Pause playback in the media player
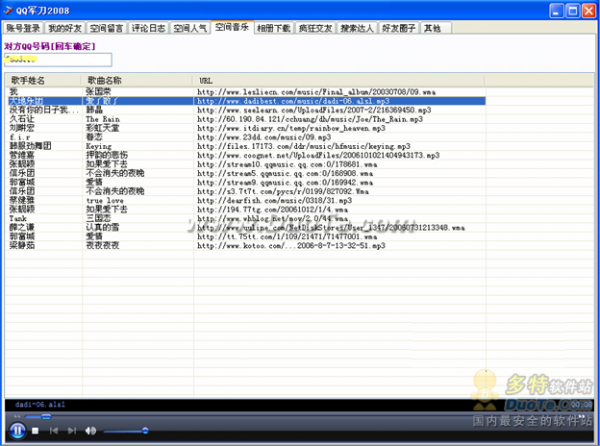 [16, 429]
